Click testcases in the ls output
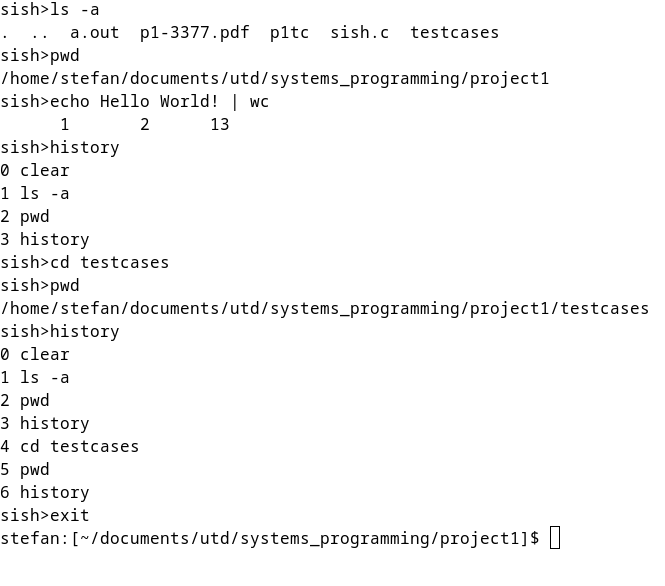 [x=454, y=32]
